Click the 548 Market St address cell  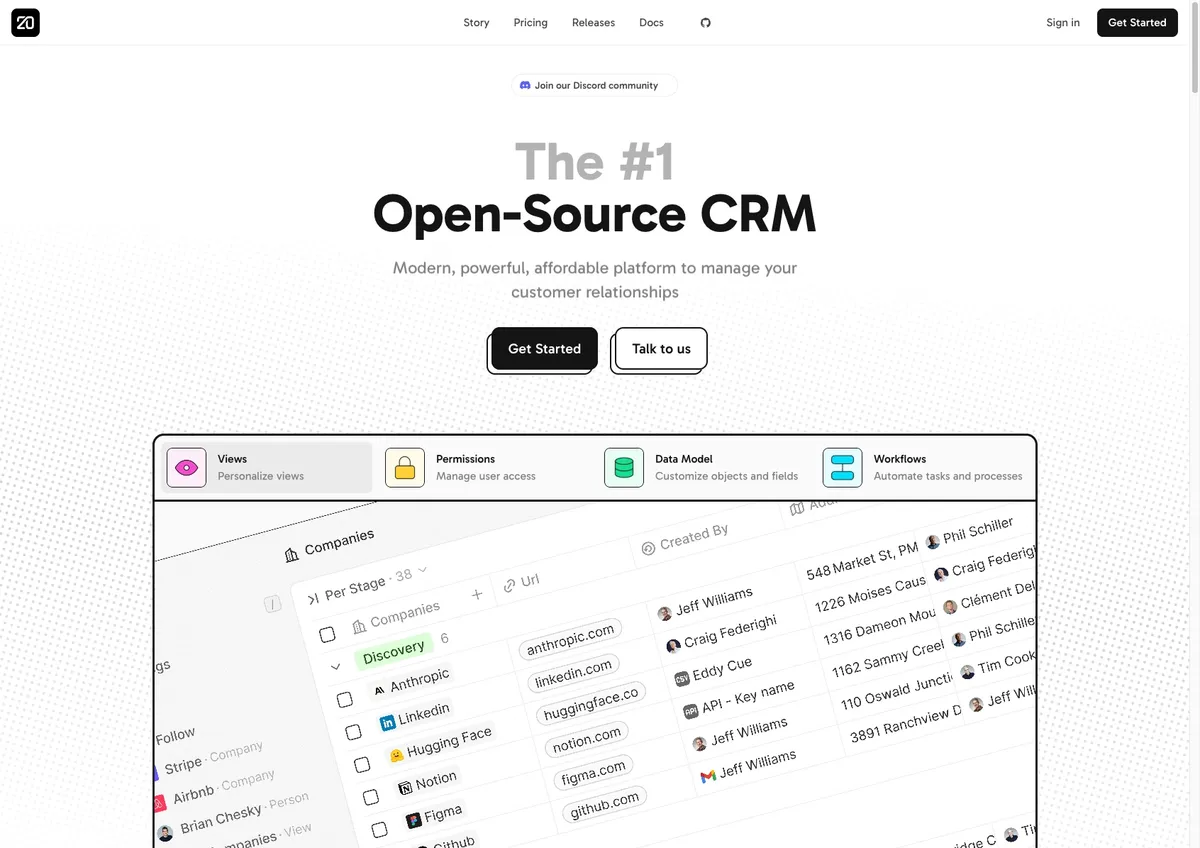click(x=862, y=560)
